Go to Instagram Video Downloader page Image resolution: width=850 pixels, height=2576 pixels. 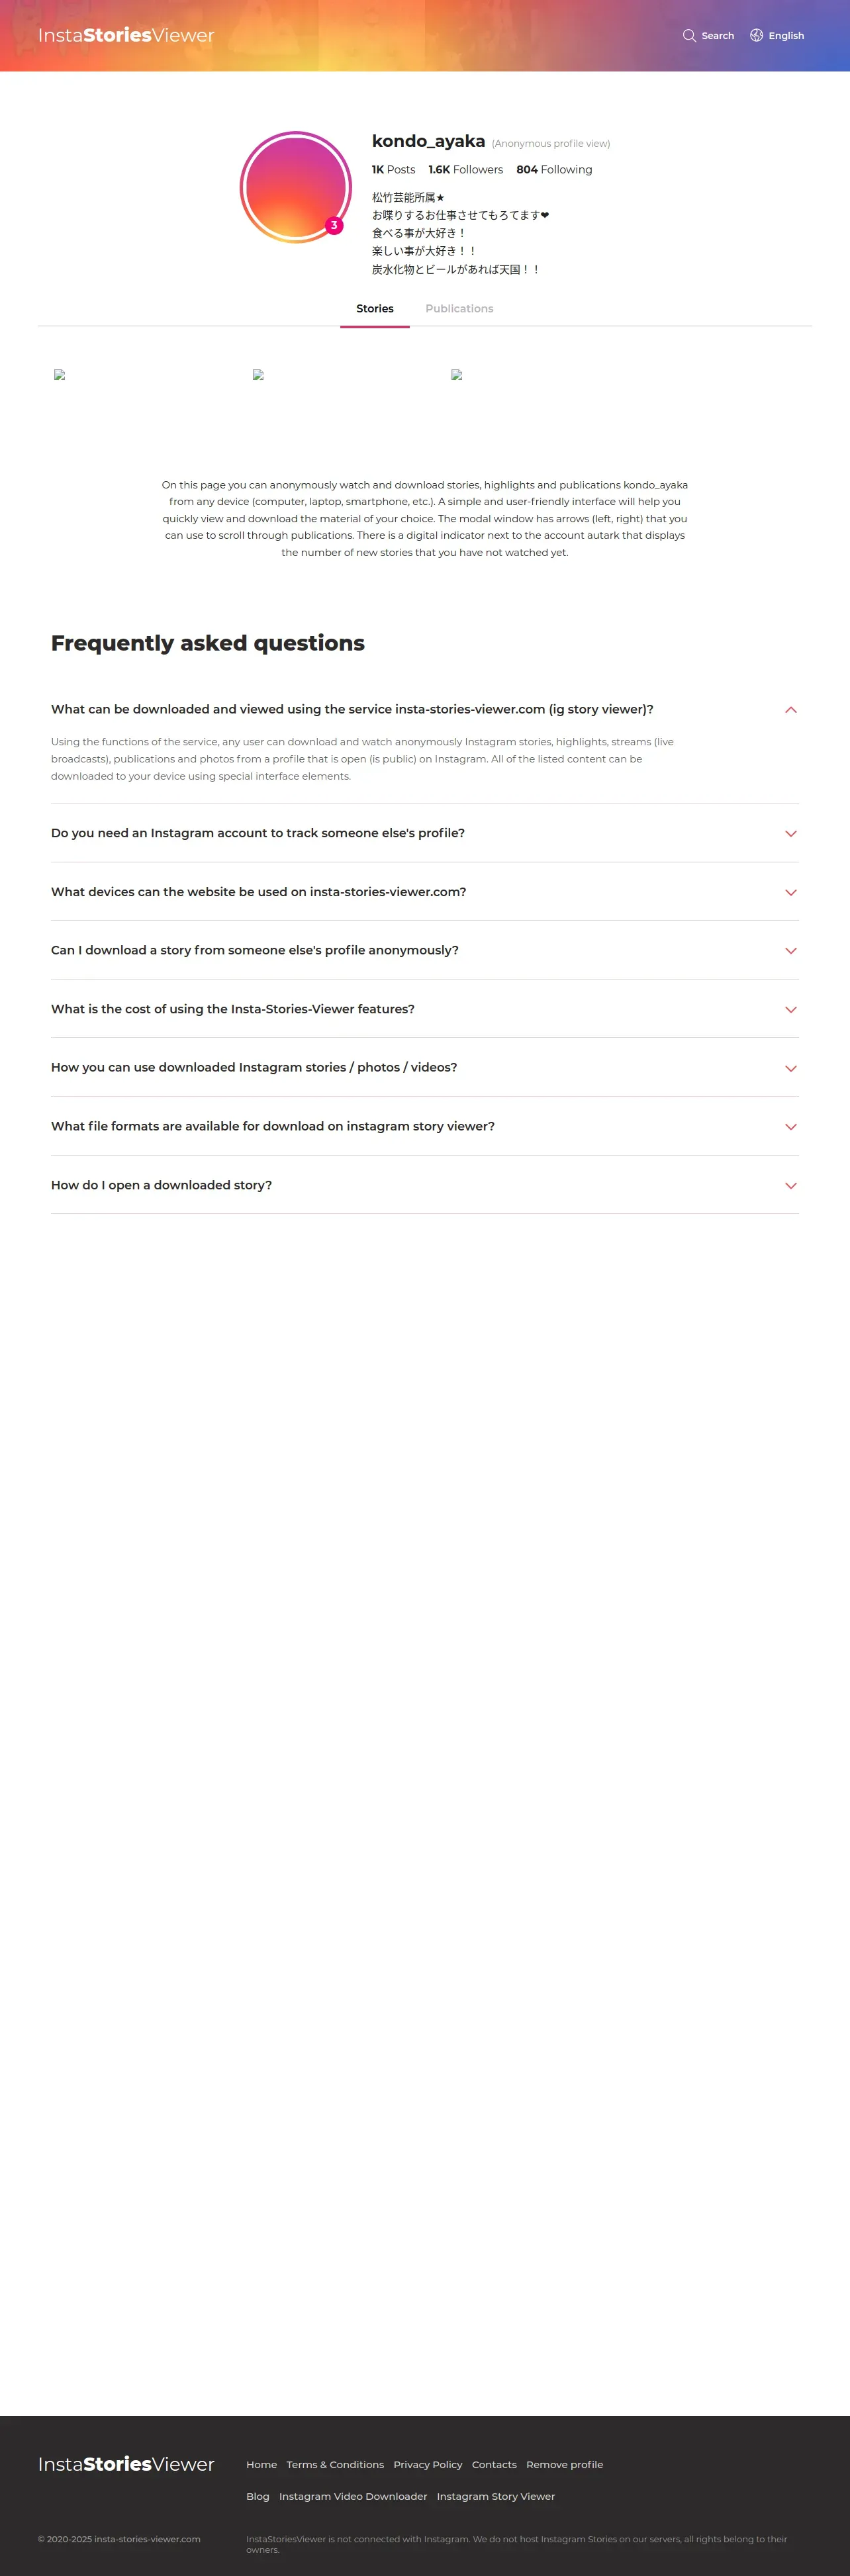point(353,2497)
